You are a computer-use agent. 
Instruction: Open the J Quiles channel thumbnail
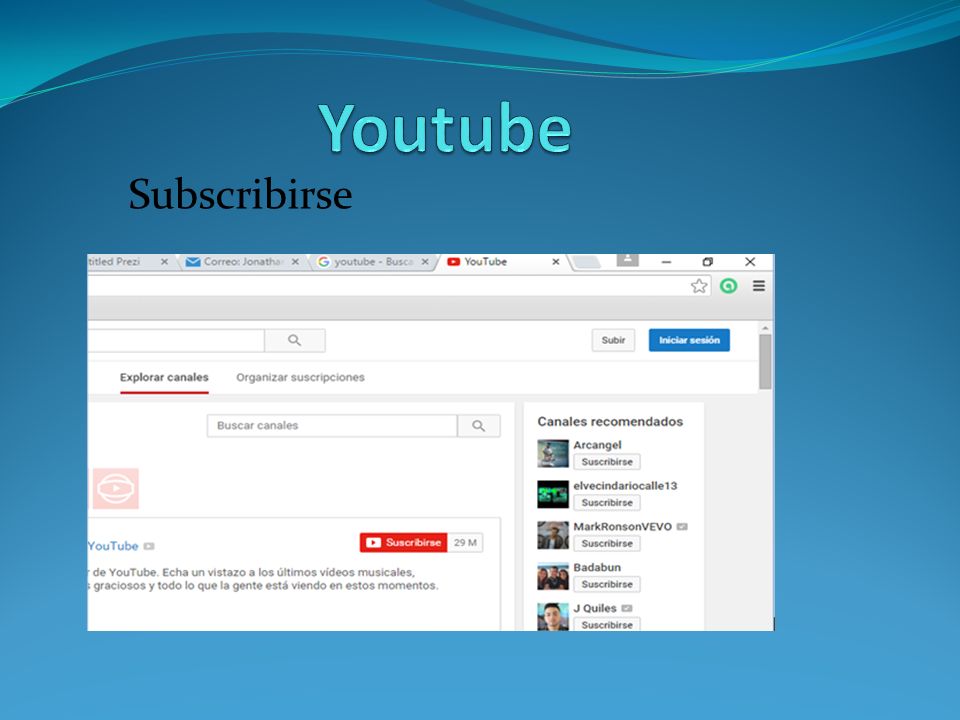(553, 617)
